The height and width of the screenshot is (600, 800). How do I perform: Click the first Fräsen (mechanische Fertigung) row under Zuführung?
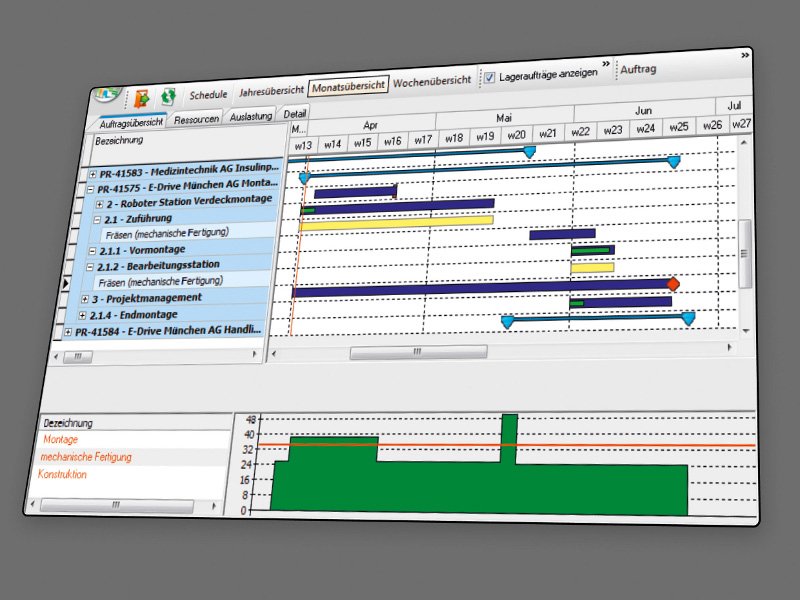pyautogui.click(x=190, y=233)
